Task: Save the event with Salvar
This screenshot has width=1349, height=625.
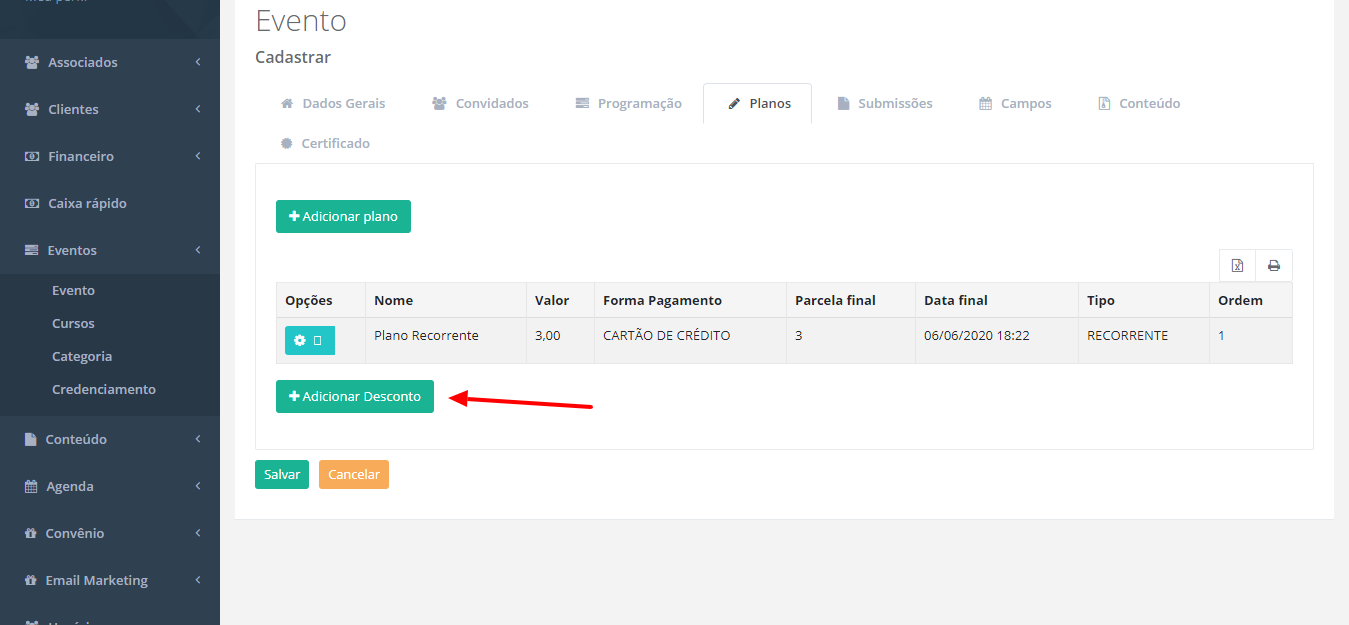Action: (x=282, y=474)
